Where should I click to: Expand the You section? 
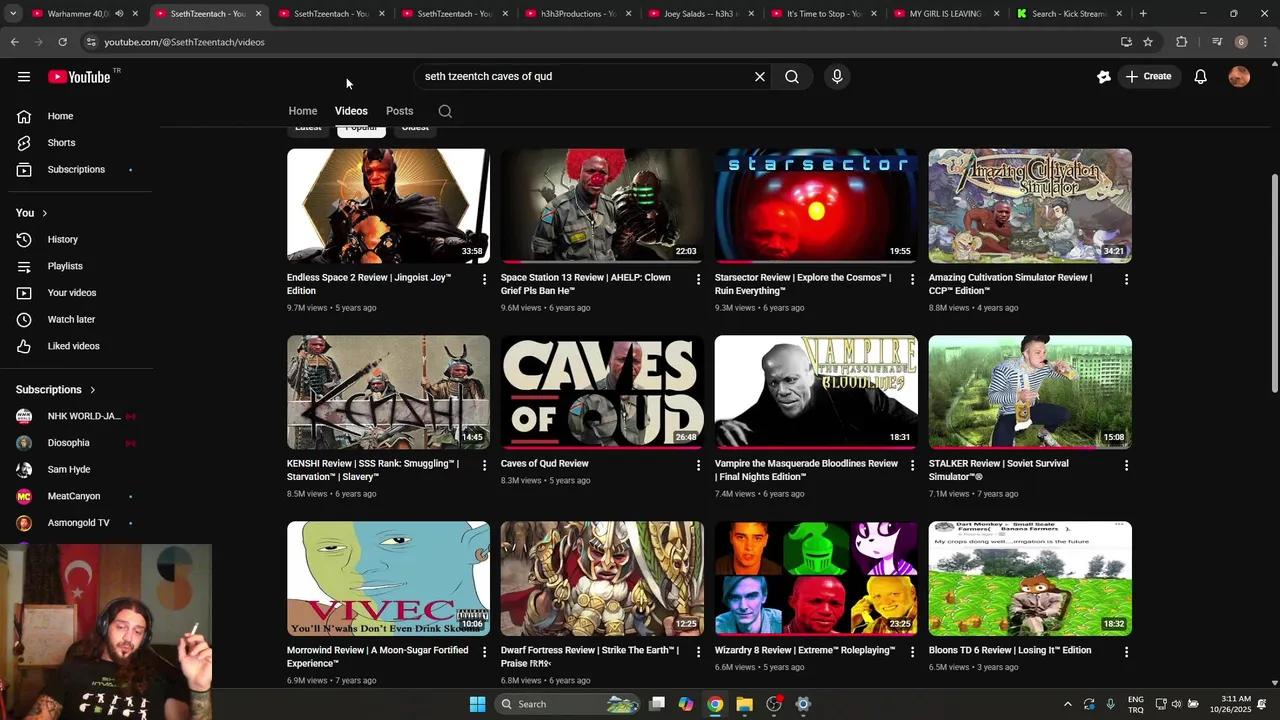(x=32, y=213)
